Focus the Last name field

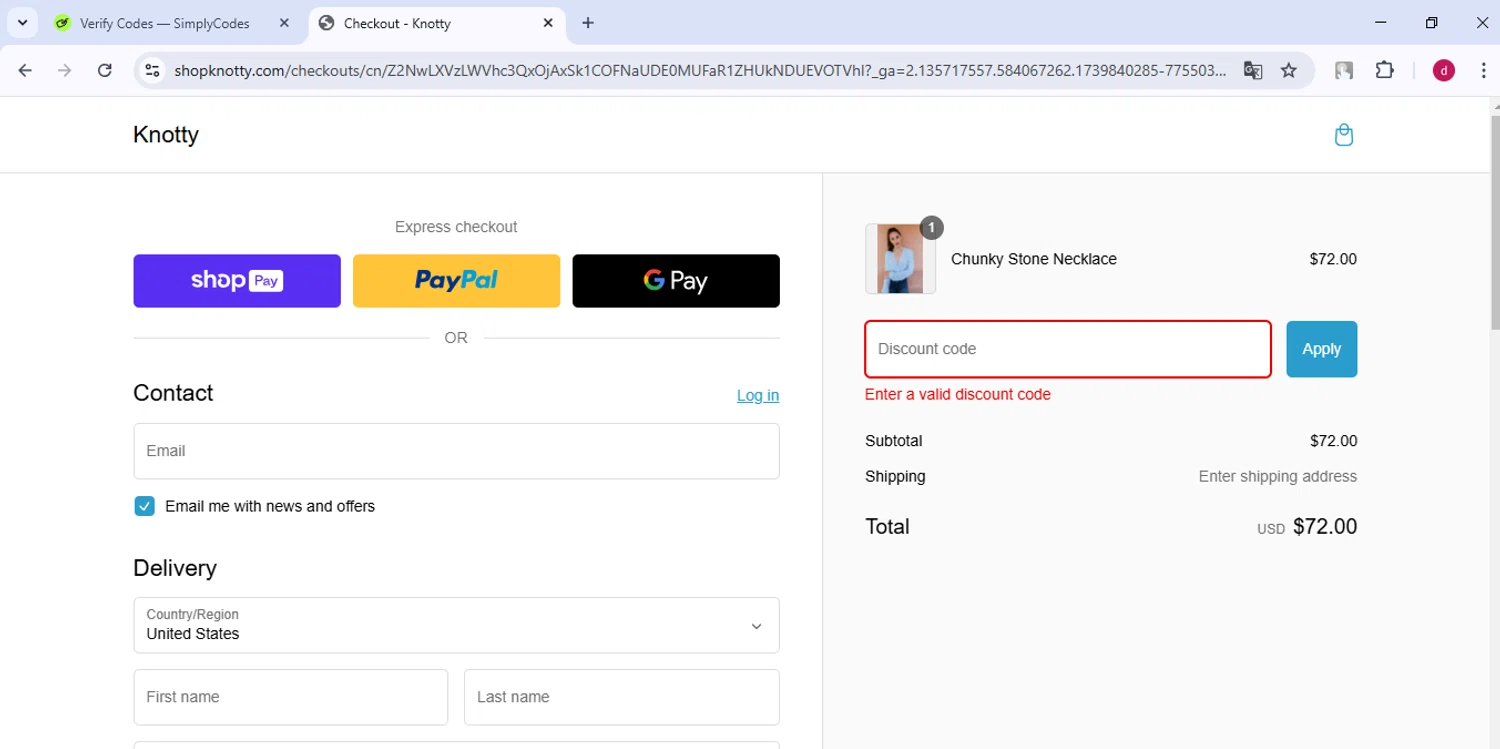coord(622,697)
